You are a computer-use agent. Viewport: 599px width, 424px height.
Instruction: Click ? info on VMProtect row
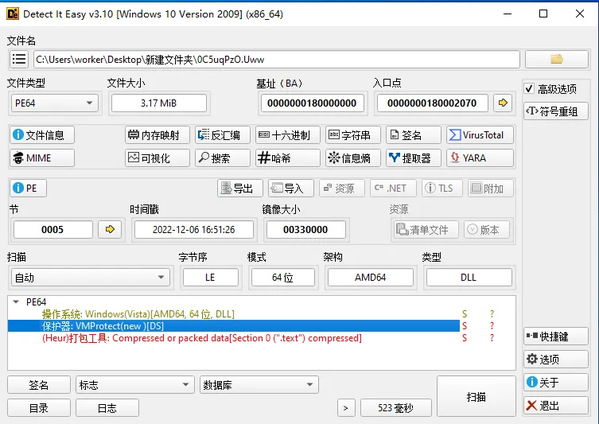pyautogui.click(x=492, y=326)
